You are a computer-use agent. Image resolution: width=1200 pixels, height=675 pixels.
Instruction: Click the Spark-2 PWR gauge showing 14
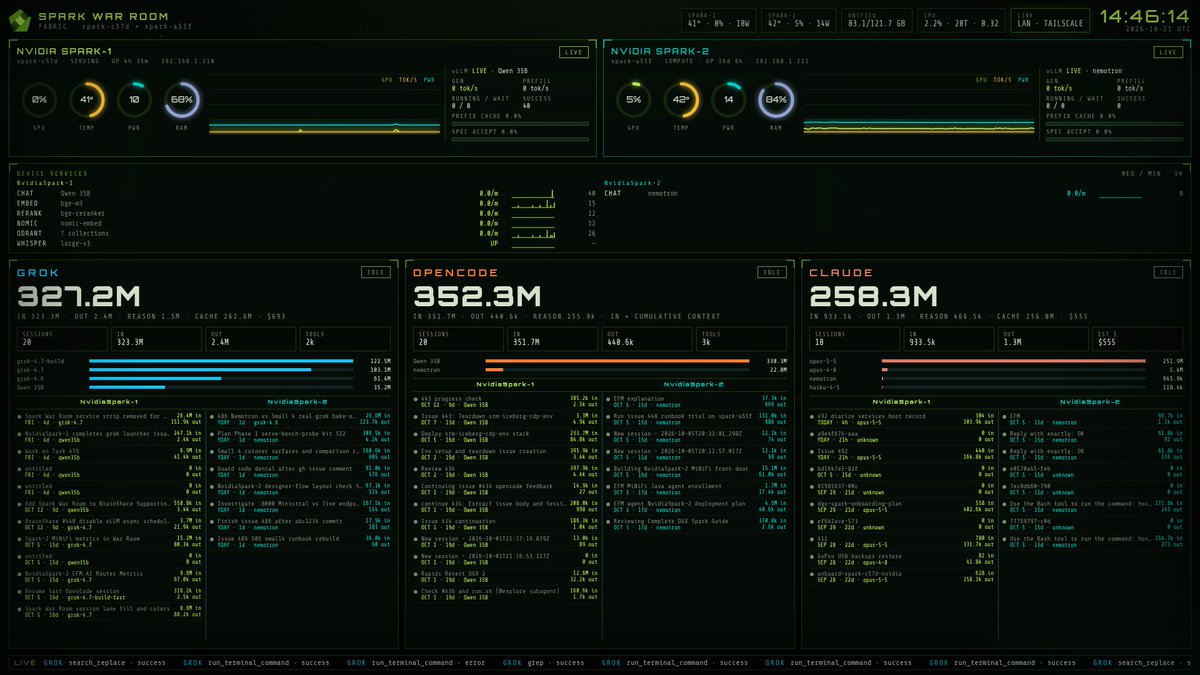pos(728,100)
